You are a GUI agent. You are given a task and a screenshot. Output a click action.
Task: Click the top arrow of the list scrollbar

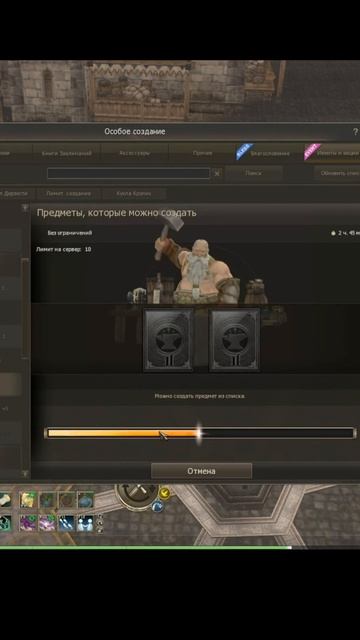click(x=25, y=208)
